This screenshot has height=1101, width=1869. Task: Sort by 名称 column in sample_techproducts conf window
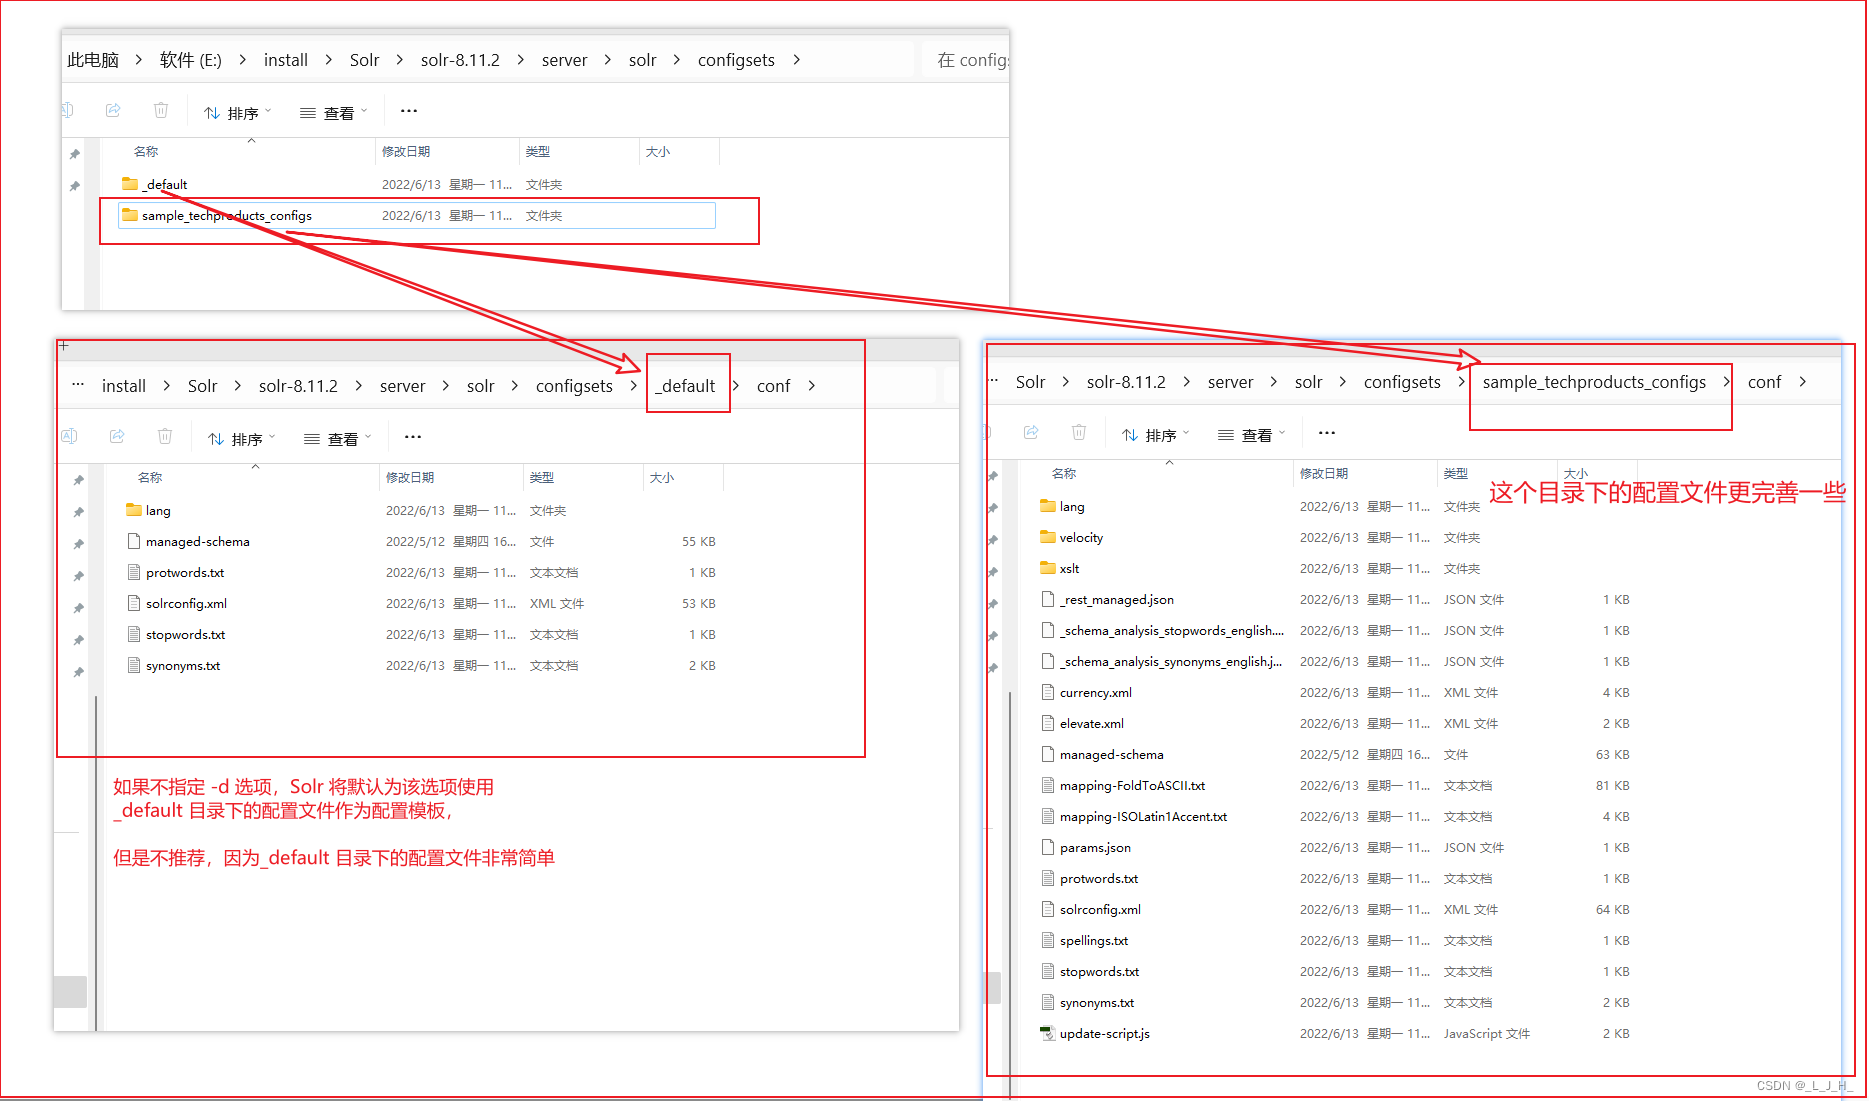click(1064, 474)
